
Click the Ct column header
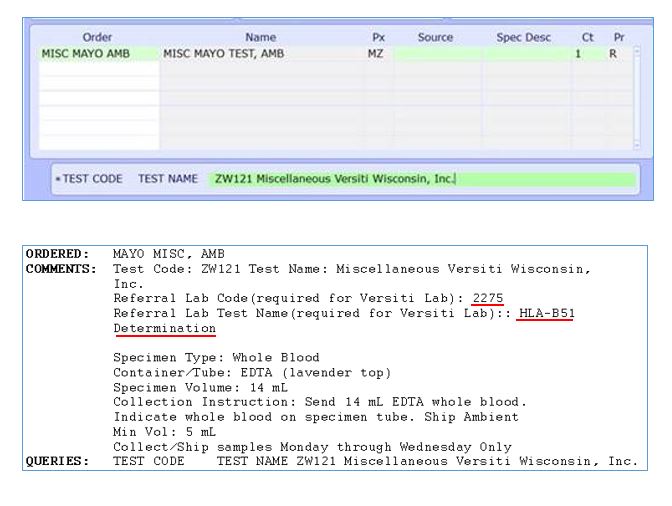587,37
